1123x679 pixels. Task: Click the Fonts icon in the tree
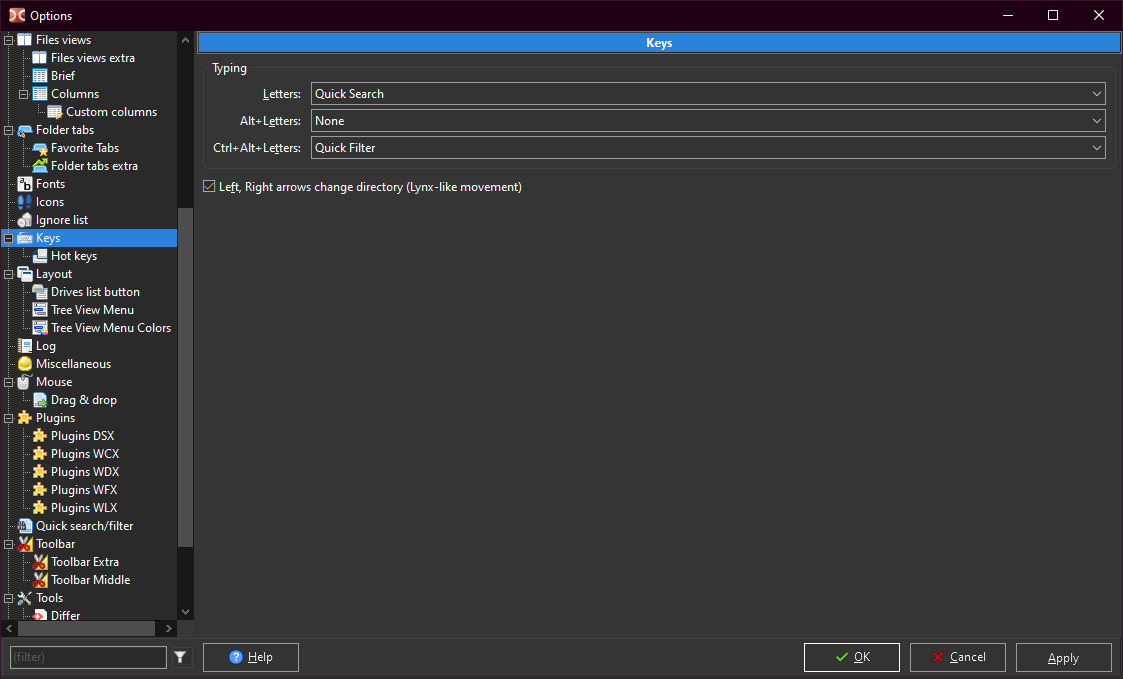coord(25,184)
